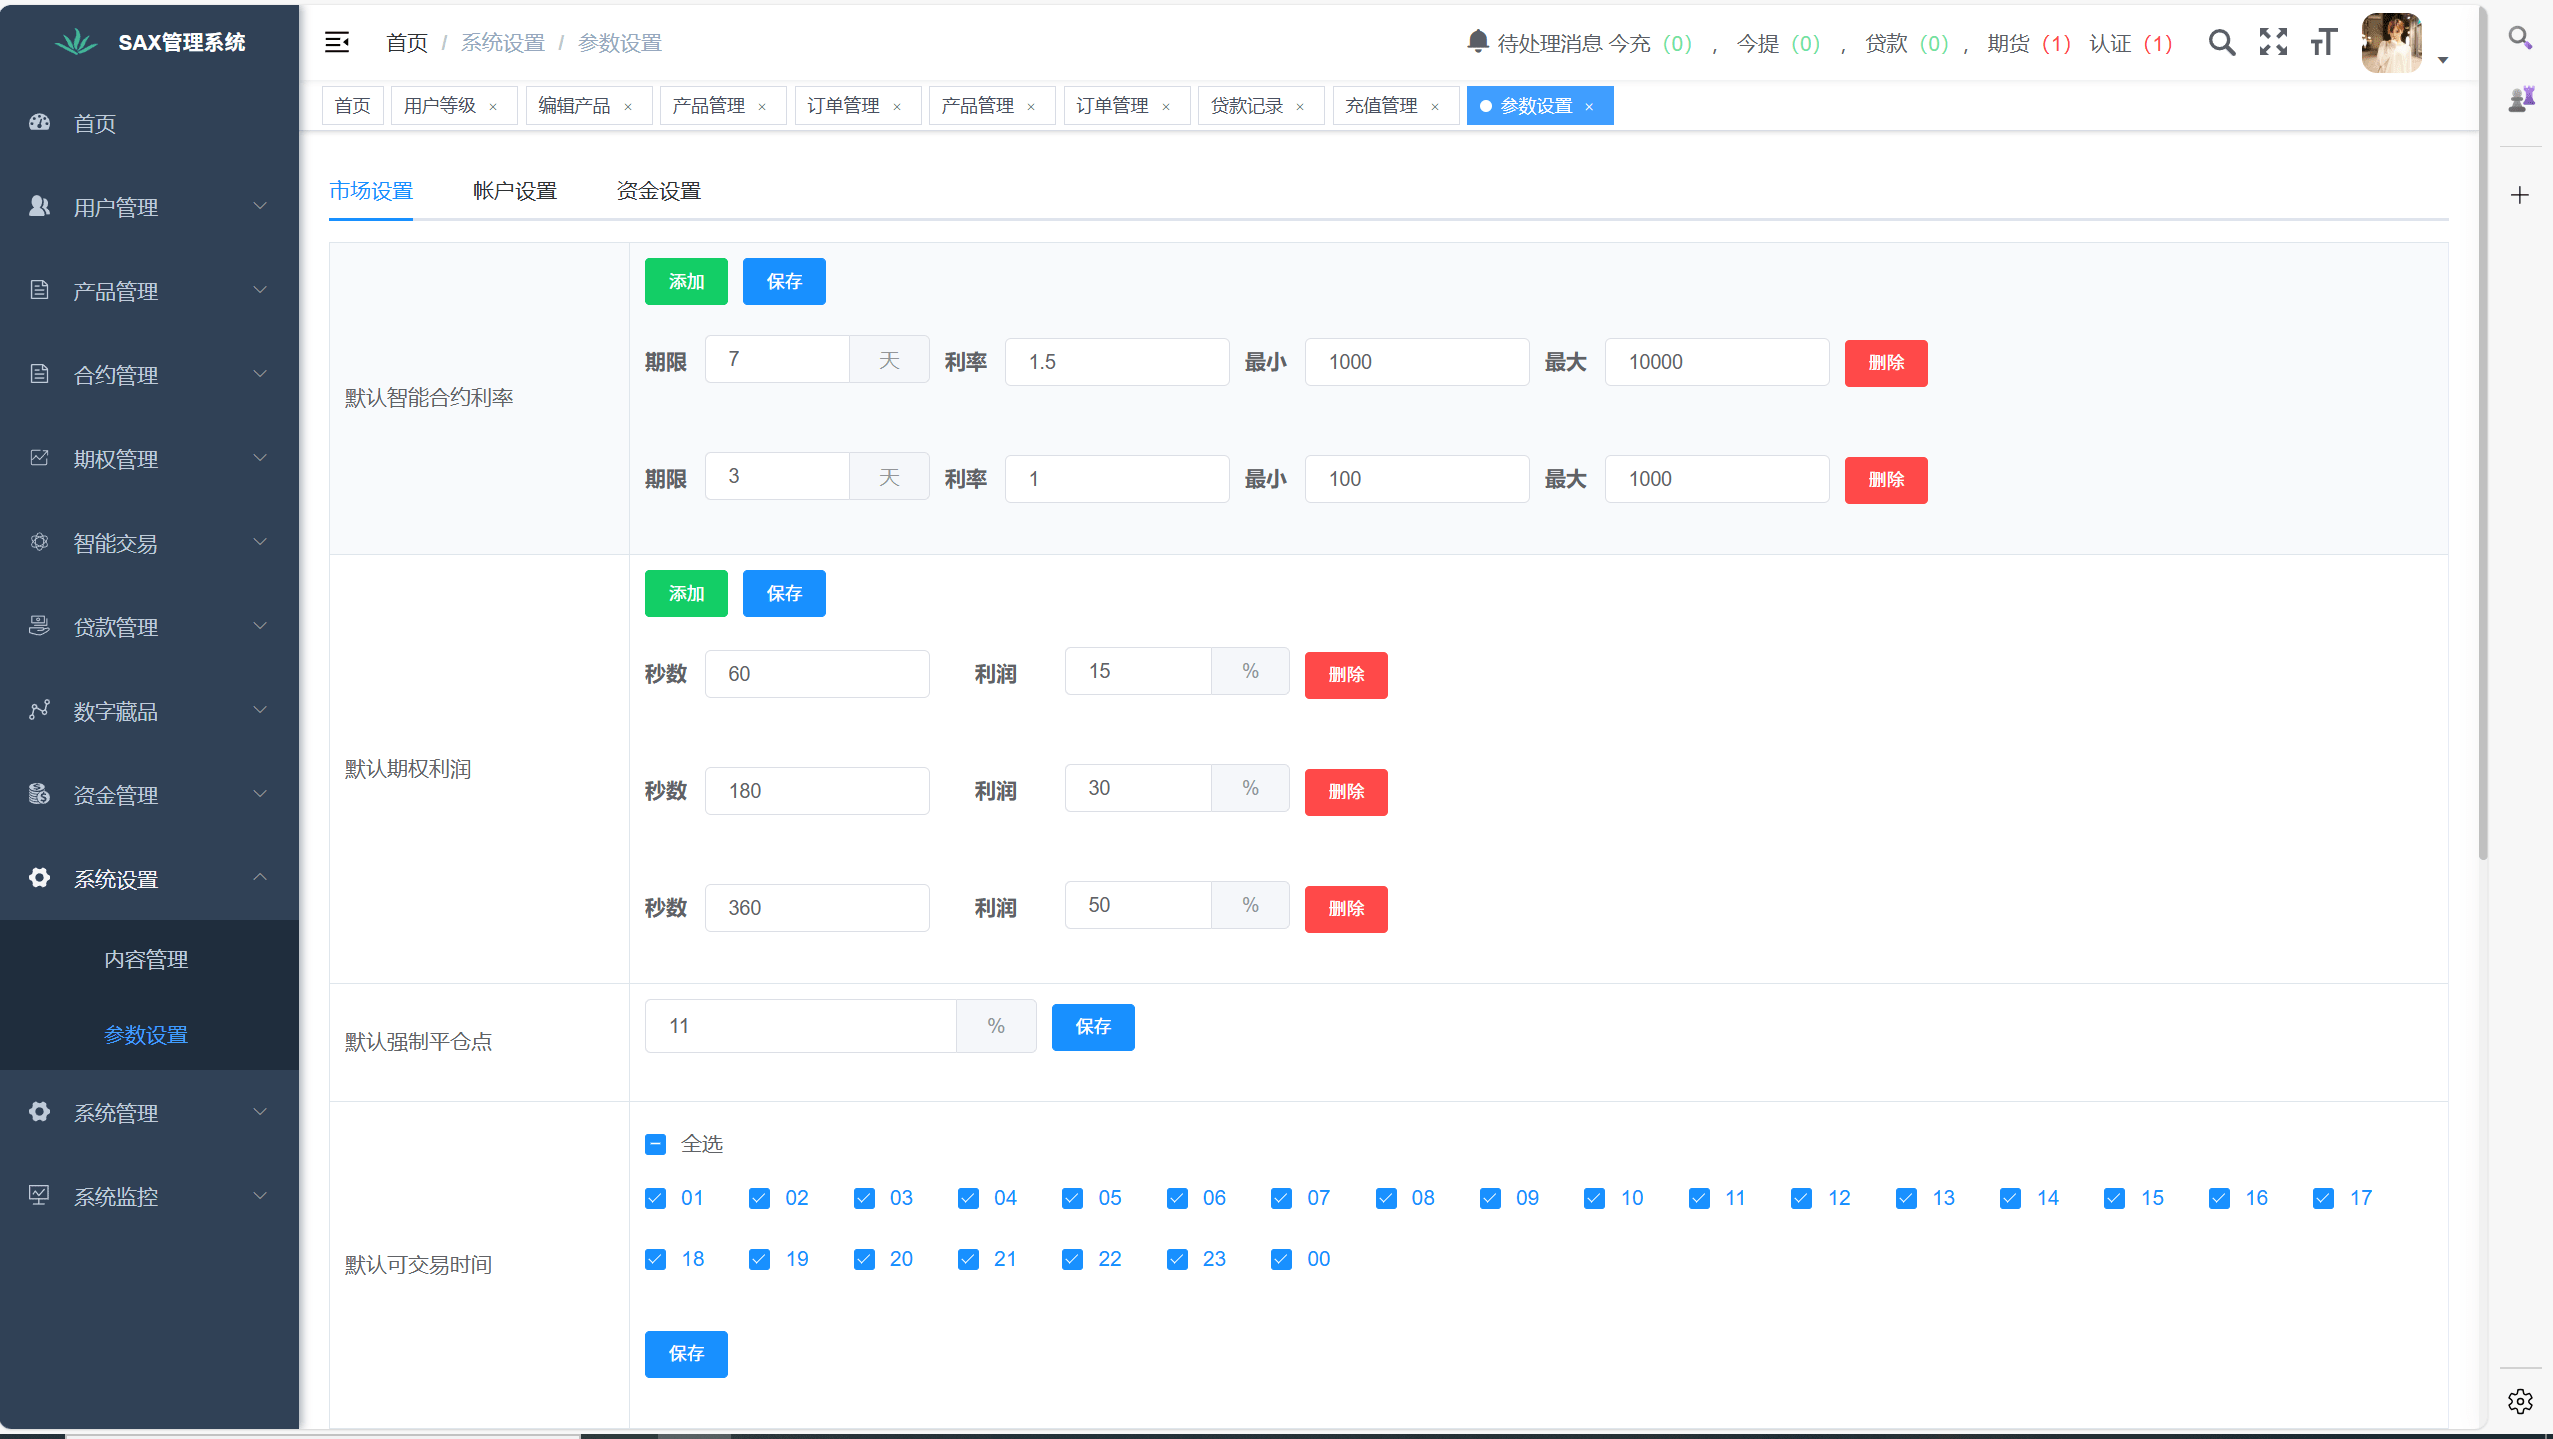Uncheck hour 00 checkbox

[x=1281, y=1259]
